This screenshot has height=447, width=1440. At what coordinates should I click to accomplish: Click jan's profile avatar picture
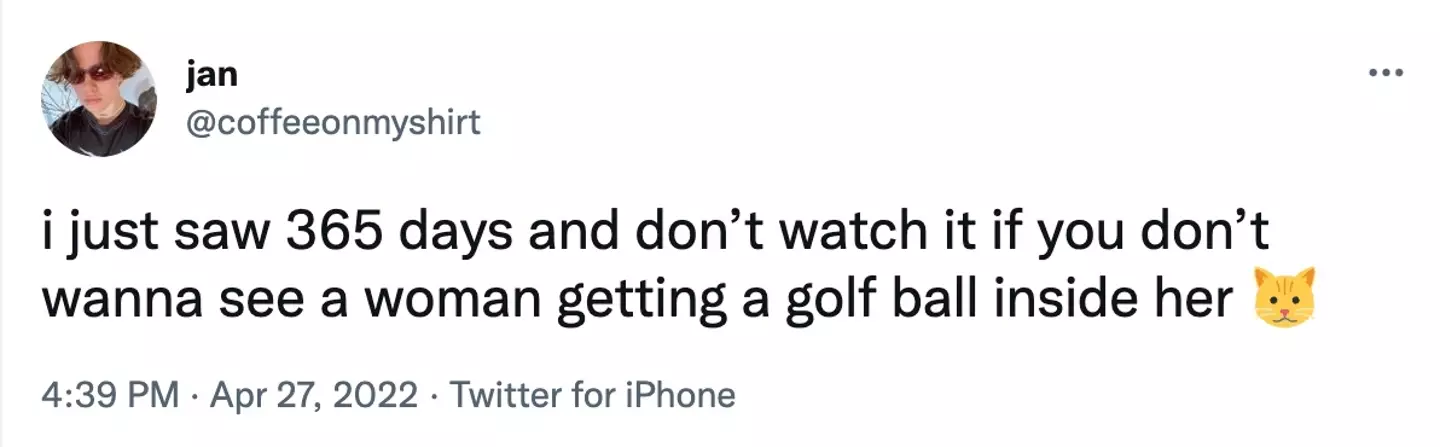point(98,100)
